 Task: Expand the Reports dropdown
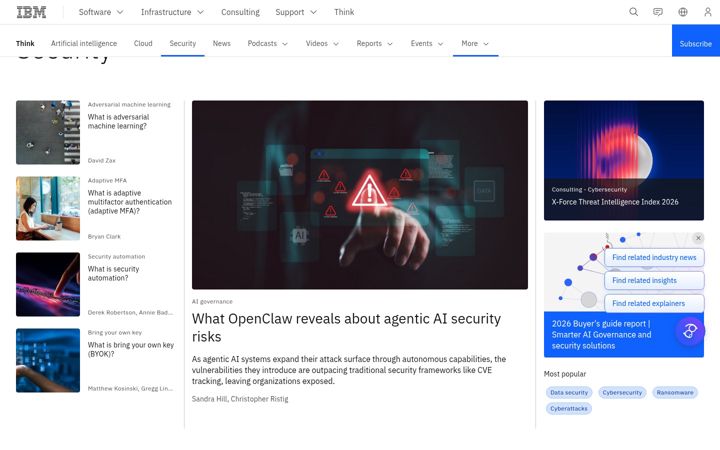(375, 44)
